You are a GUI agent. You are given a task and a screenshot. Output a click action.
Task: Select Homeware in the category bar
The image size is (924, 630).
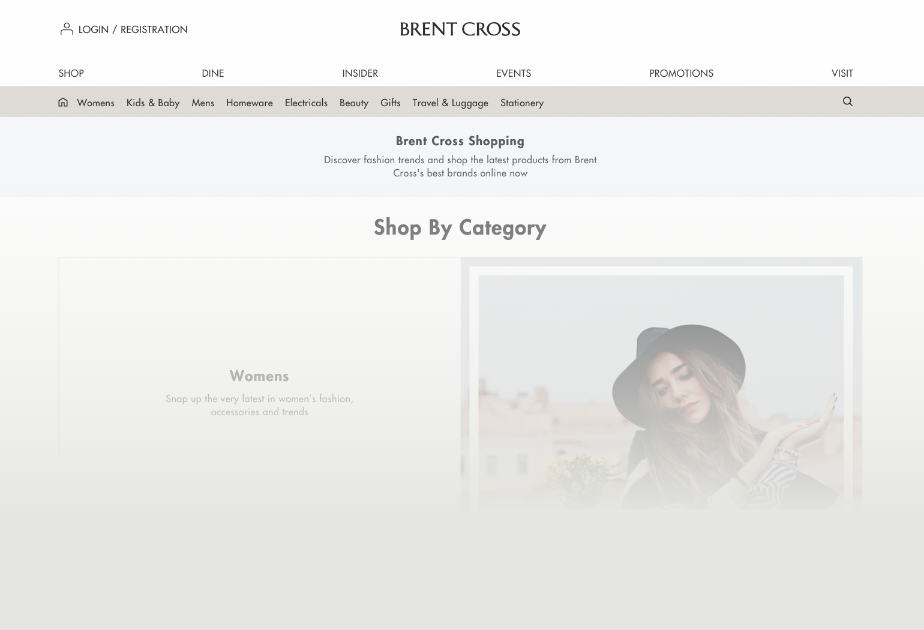coord(249,103)
